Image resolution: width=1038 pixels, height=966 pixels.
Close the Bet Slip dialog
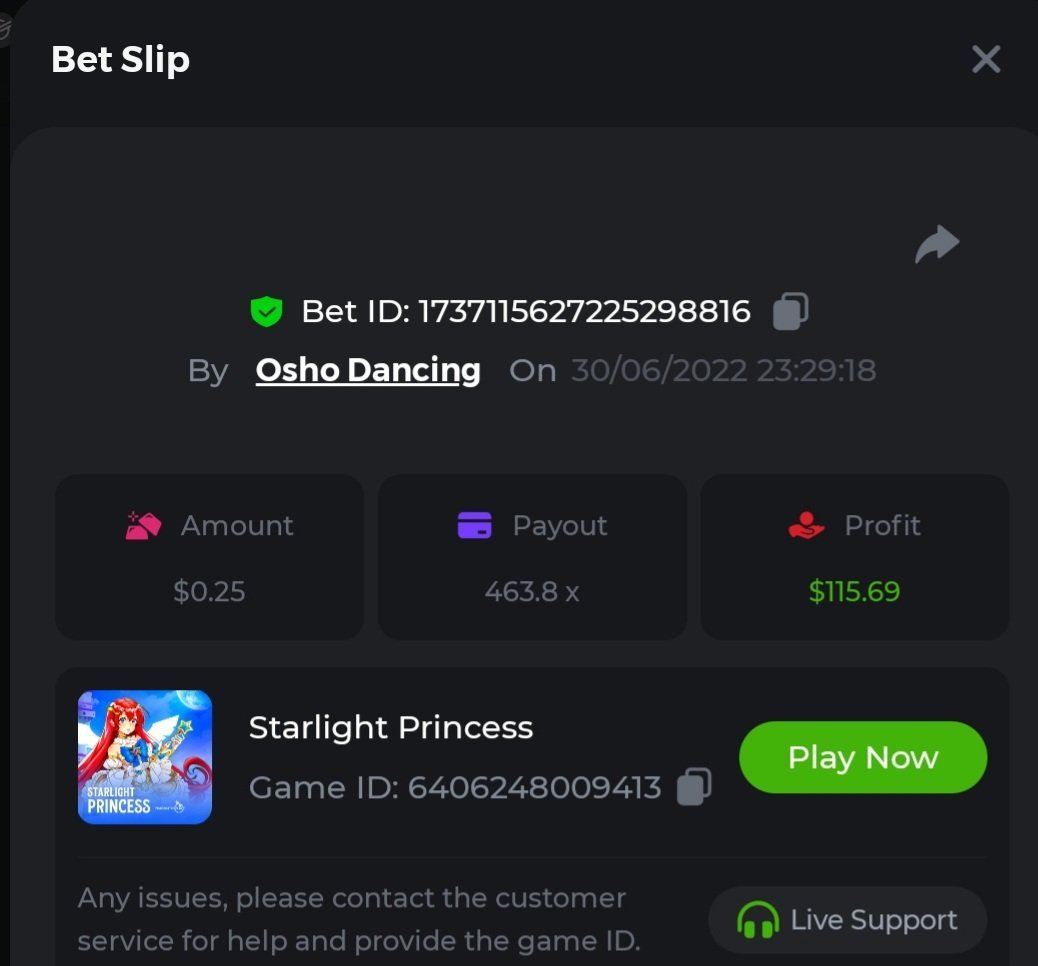(985, 60)
